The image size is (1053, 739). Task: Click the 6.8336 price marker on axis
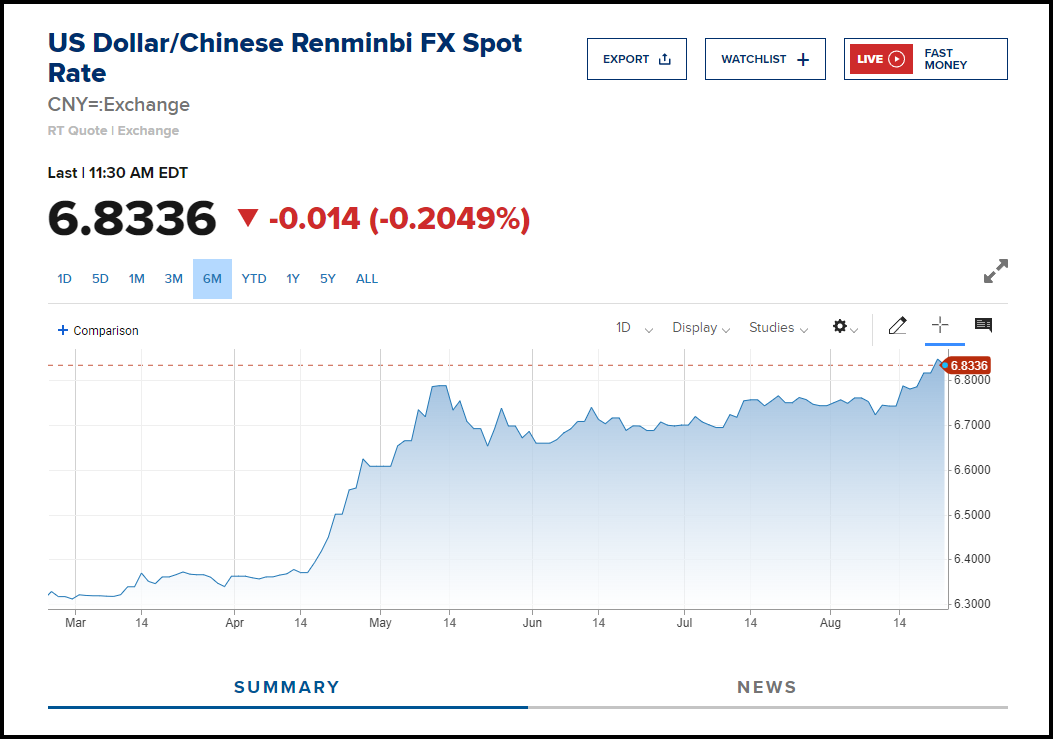pos(968,366)
